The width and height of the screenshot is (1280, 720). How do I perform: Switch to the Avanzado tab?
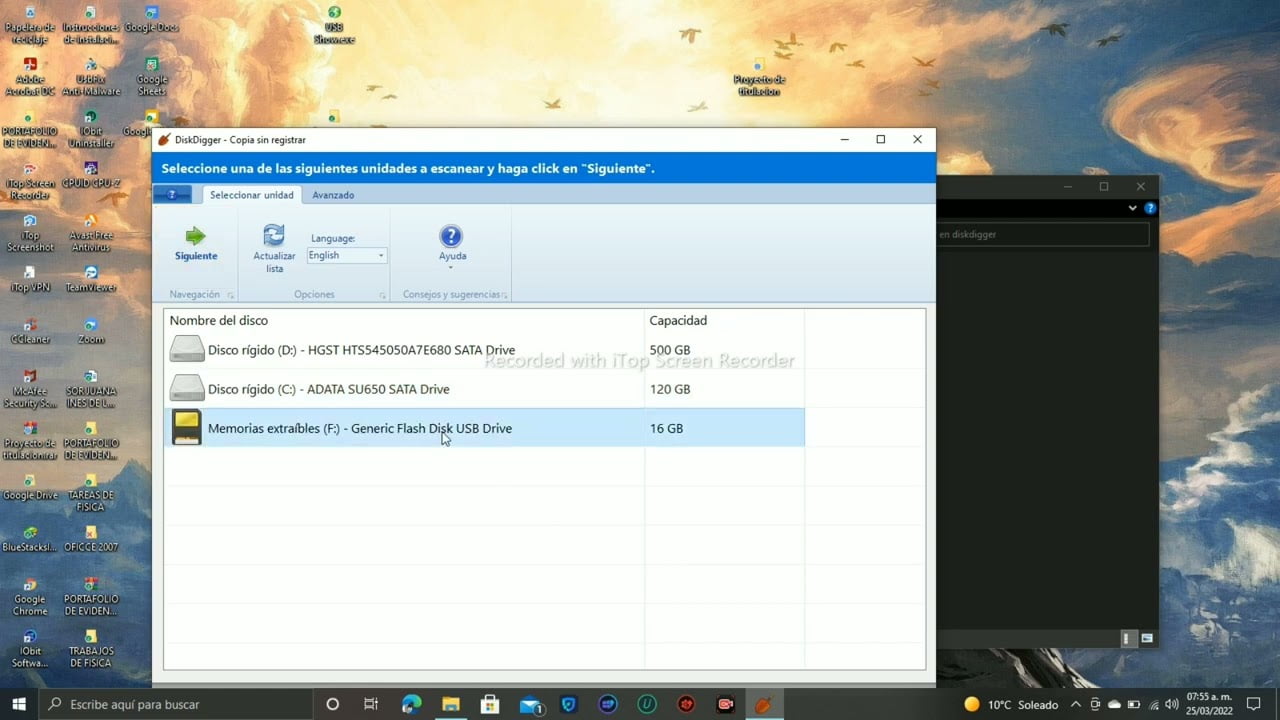point(333,195)
